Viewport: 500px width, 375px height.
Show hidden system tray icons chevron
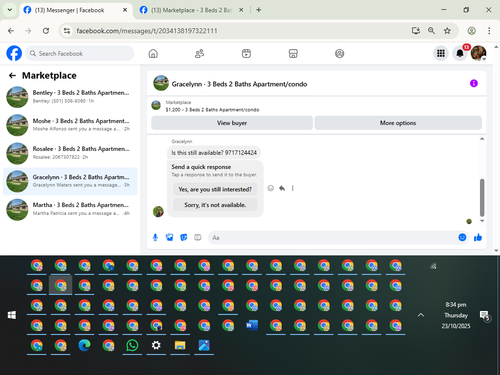(421, 315)
